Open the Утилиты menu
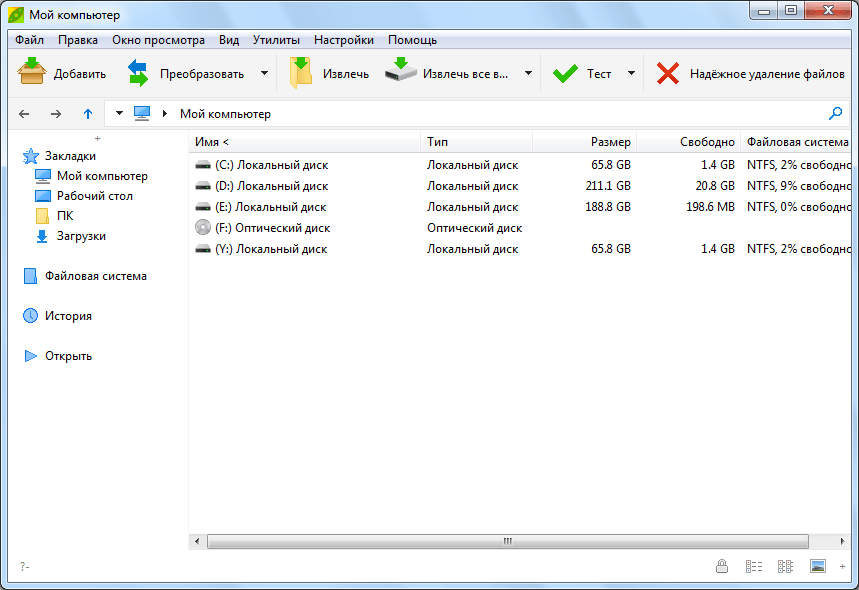 click(276, 40)
